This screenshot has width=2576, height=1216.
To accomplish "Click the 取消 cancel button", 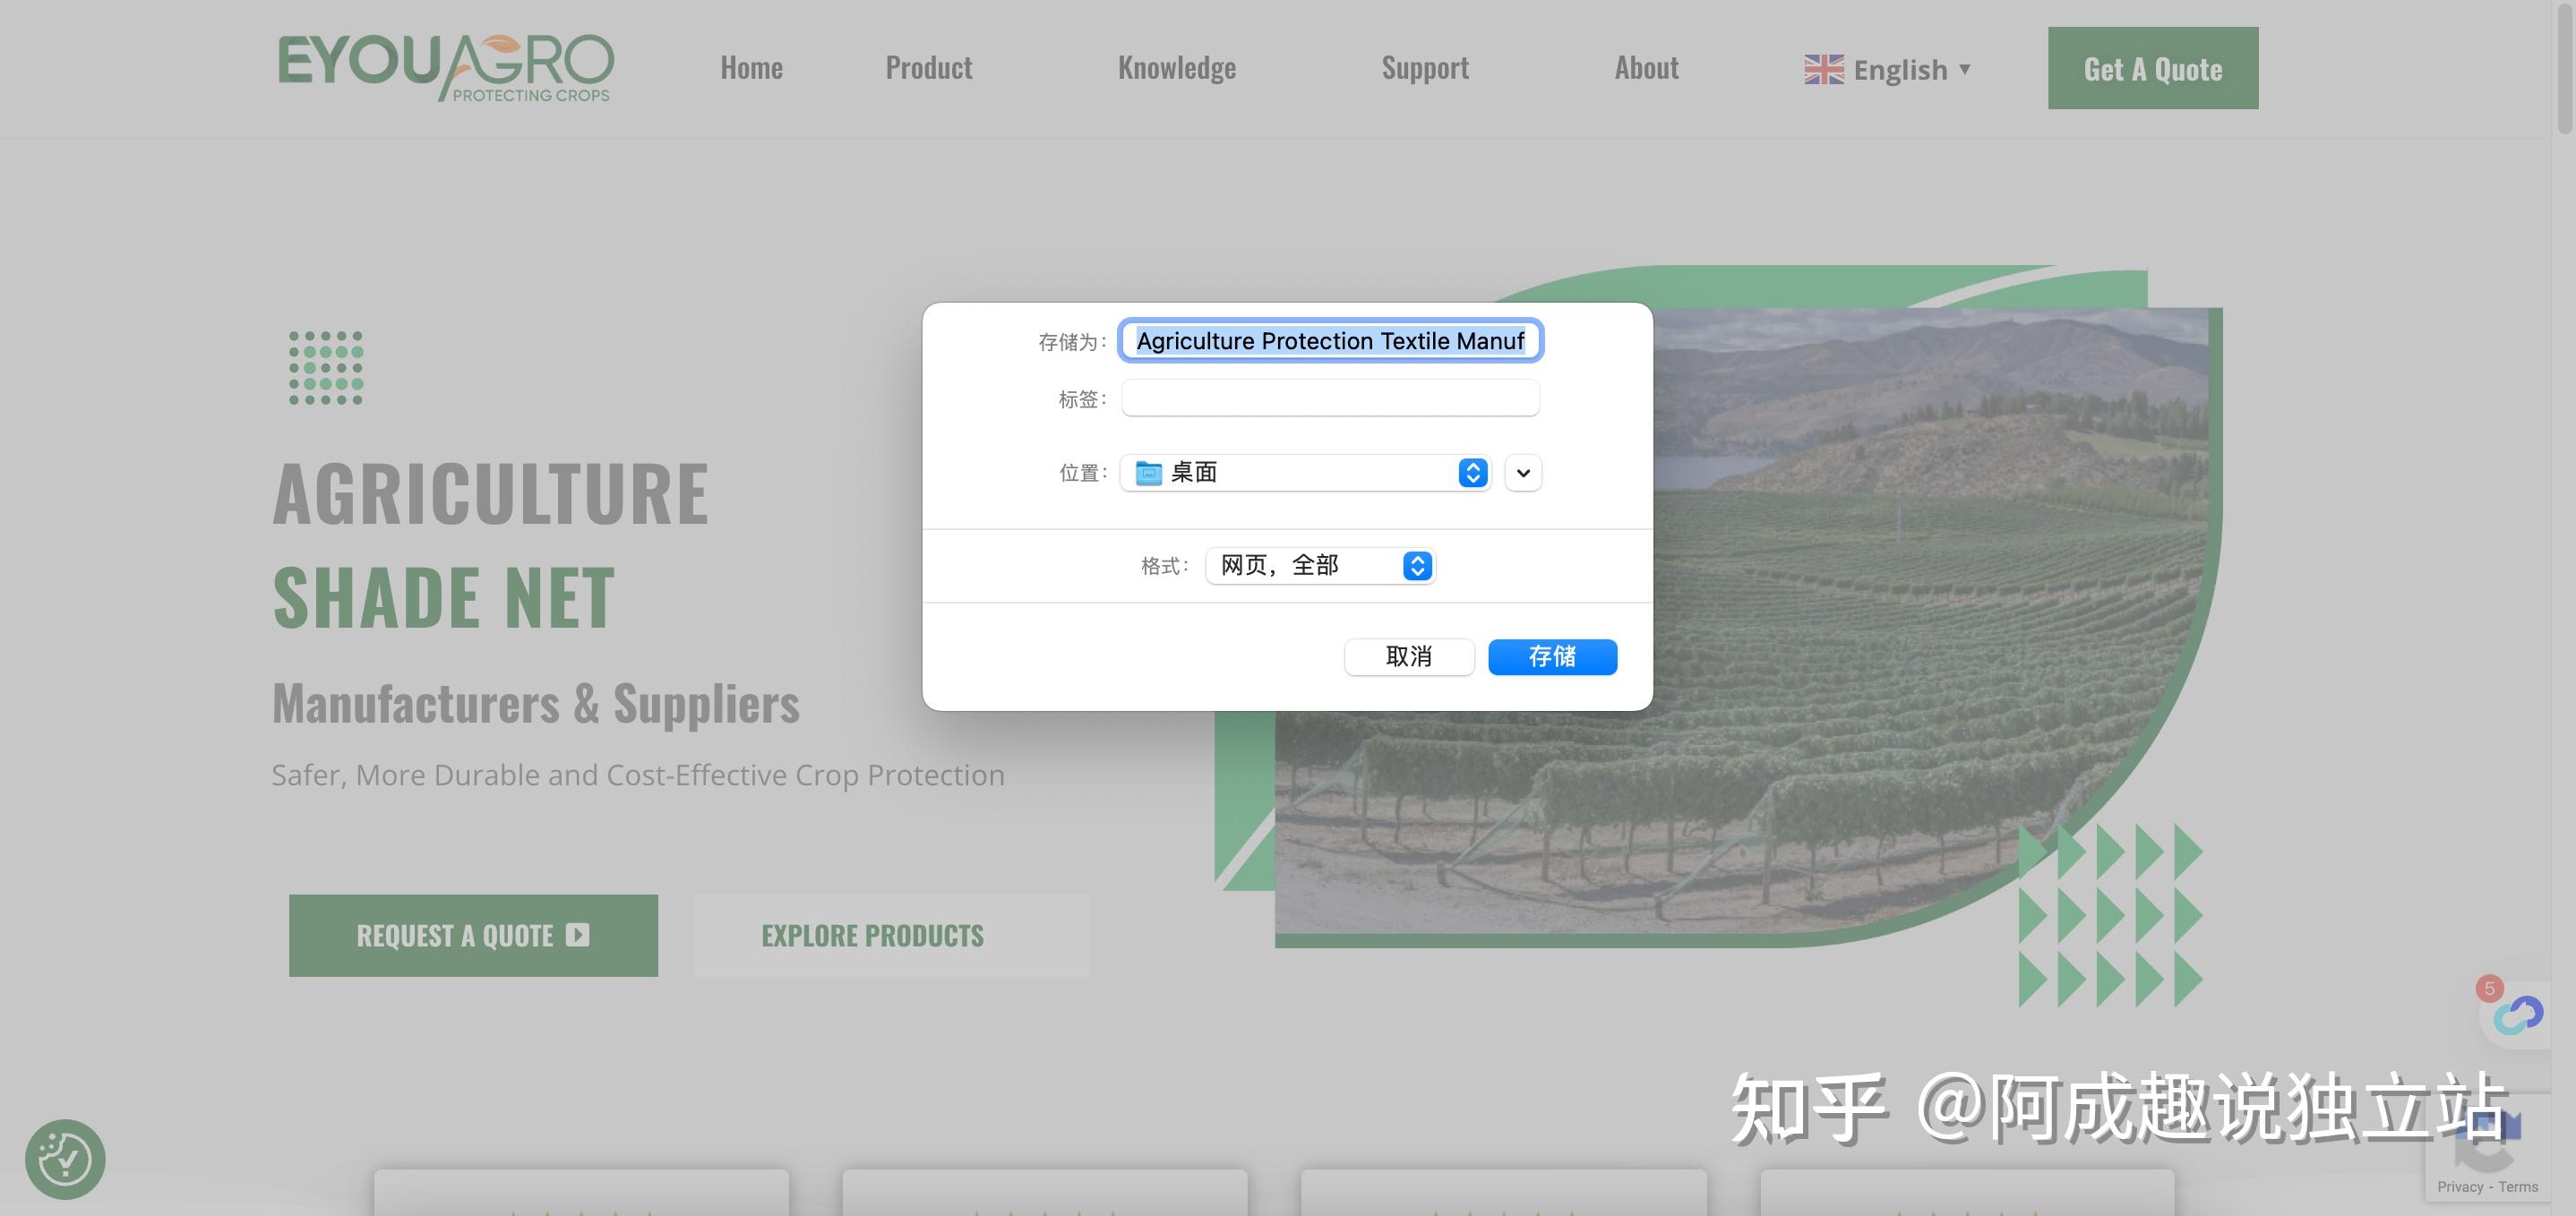I will coord(1408,657).
